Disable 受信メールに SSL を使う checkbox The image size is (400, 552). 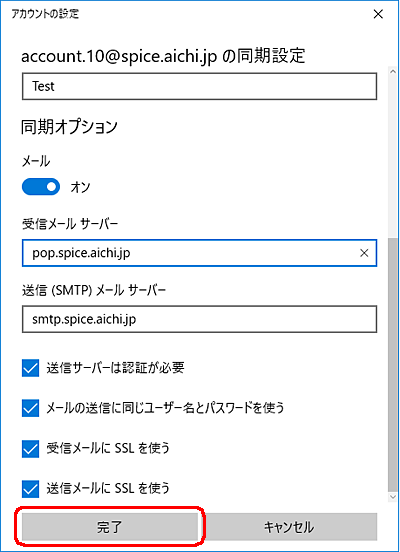[31, 448]
